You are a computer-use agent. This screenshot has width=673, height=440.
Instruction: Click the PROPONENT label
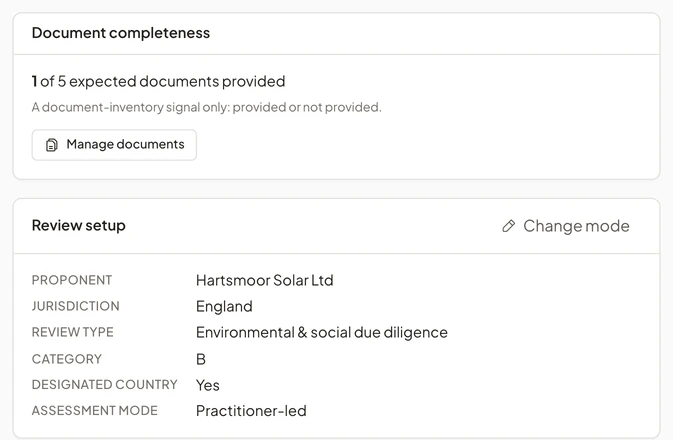(x=72, y=280)
